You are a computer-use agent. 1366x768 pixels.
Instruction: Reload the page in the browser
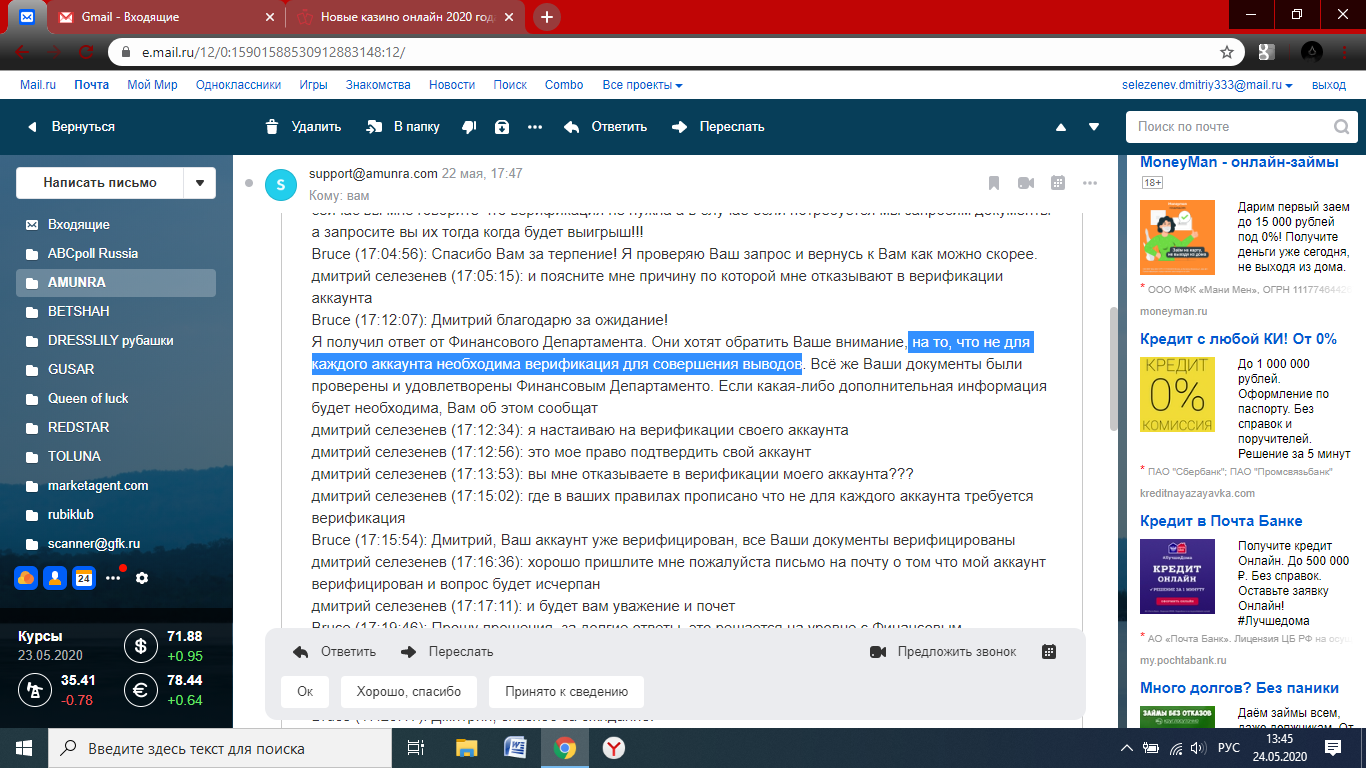[x=87, y=52]
